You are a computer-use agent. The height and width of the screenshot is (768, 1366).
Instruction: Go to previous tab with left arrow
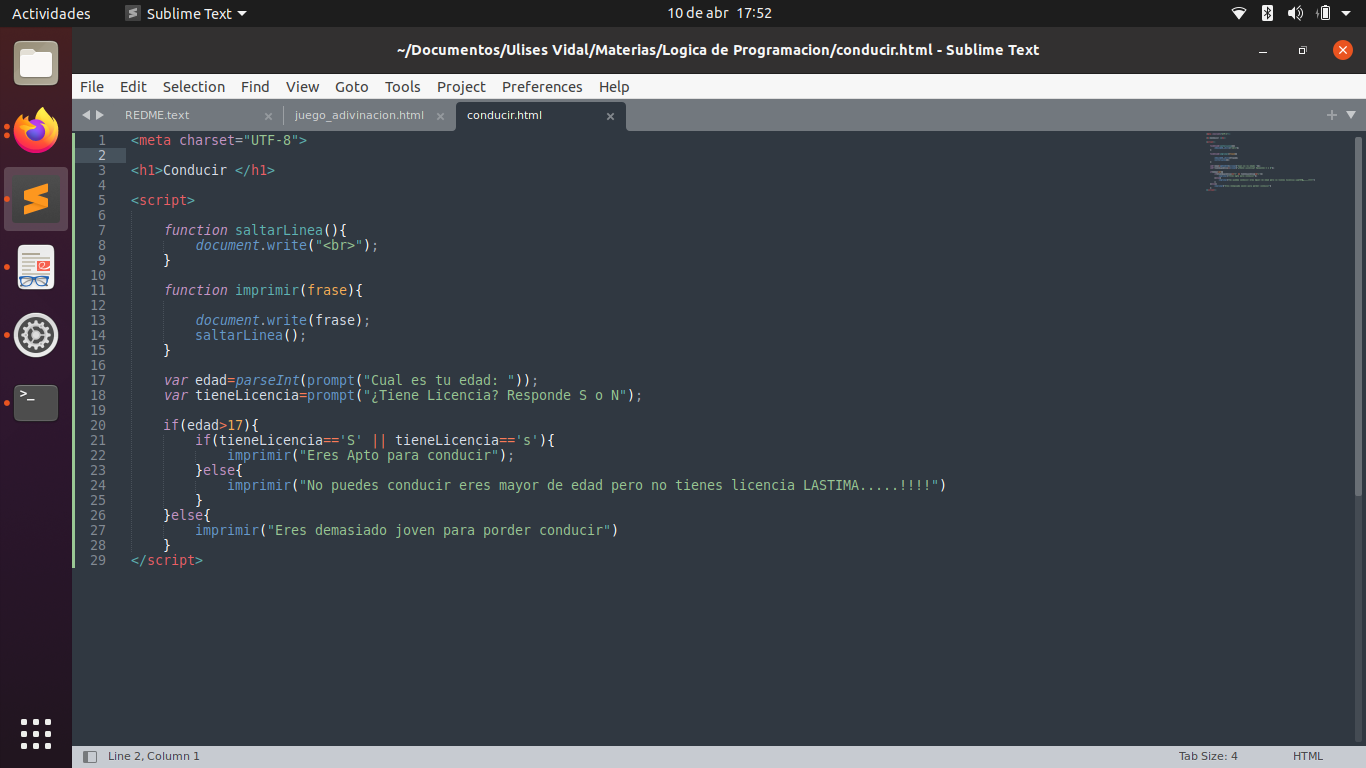[x=86, y=115]
